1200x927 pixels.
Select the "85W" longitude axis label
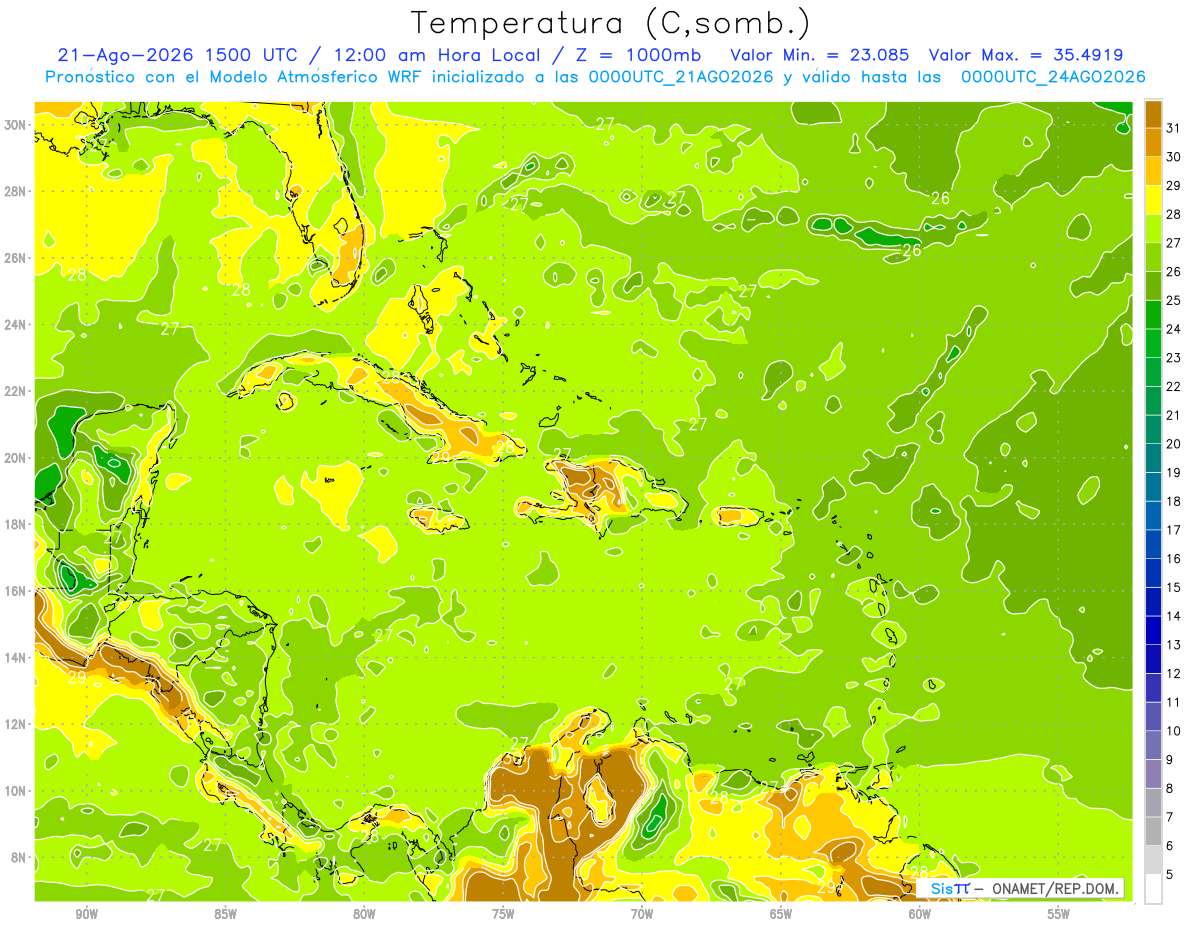click(x=225, y=914)
